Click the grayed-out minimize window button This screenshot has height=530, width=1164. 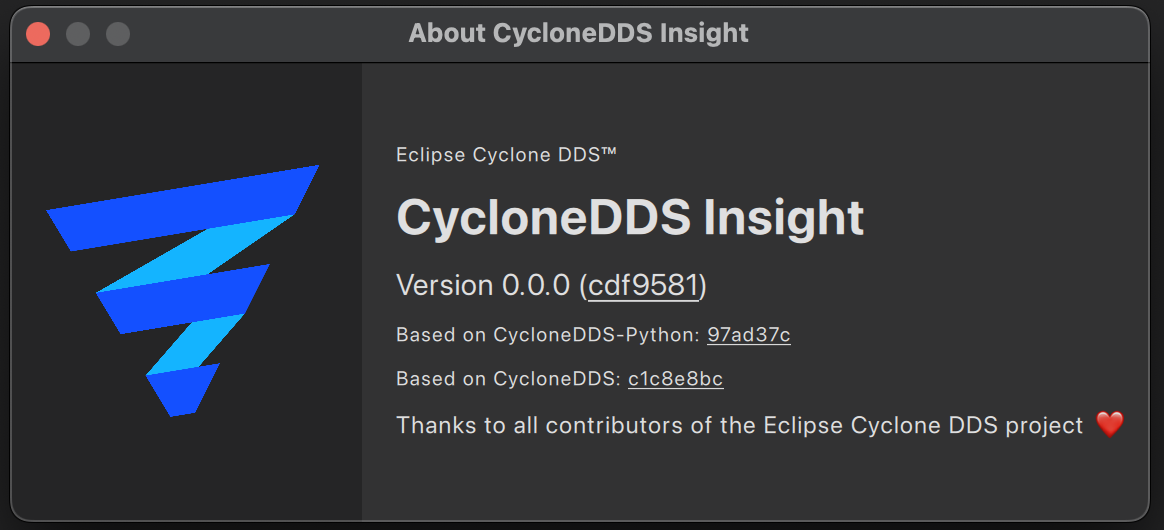click(x=78, y=33)
